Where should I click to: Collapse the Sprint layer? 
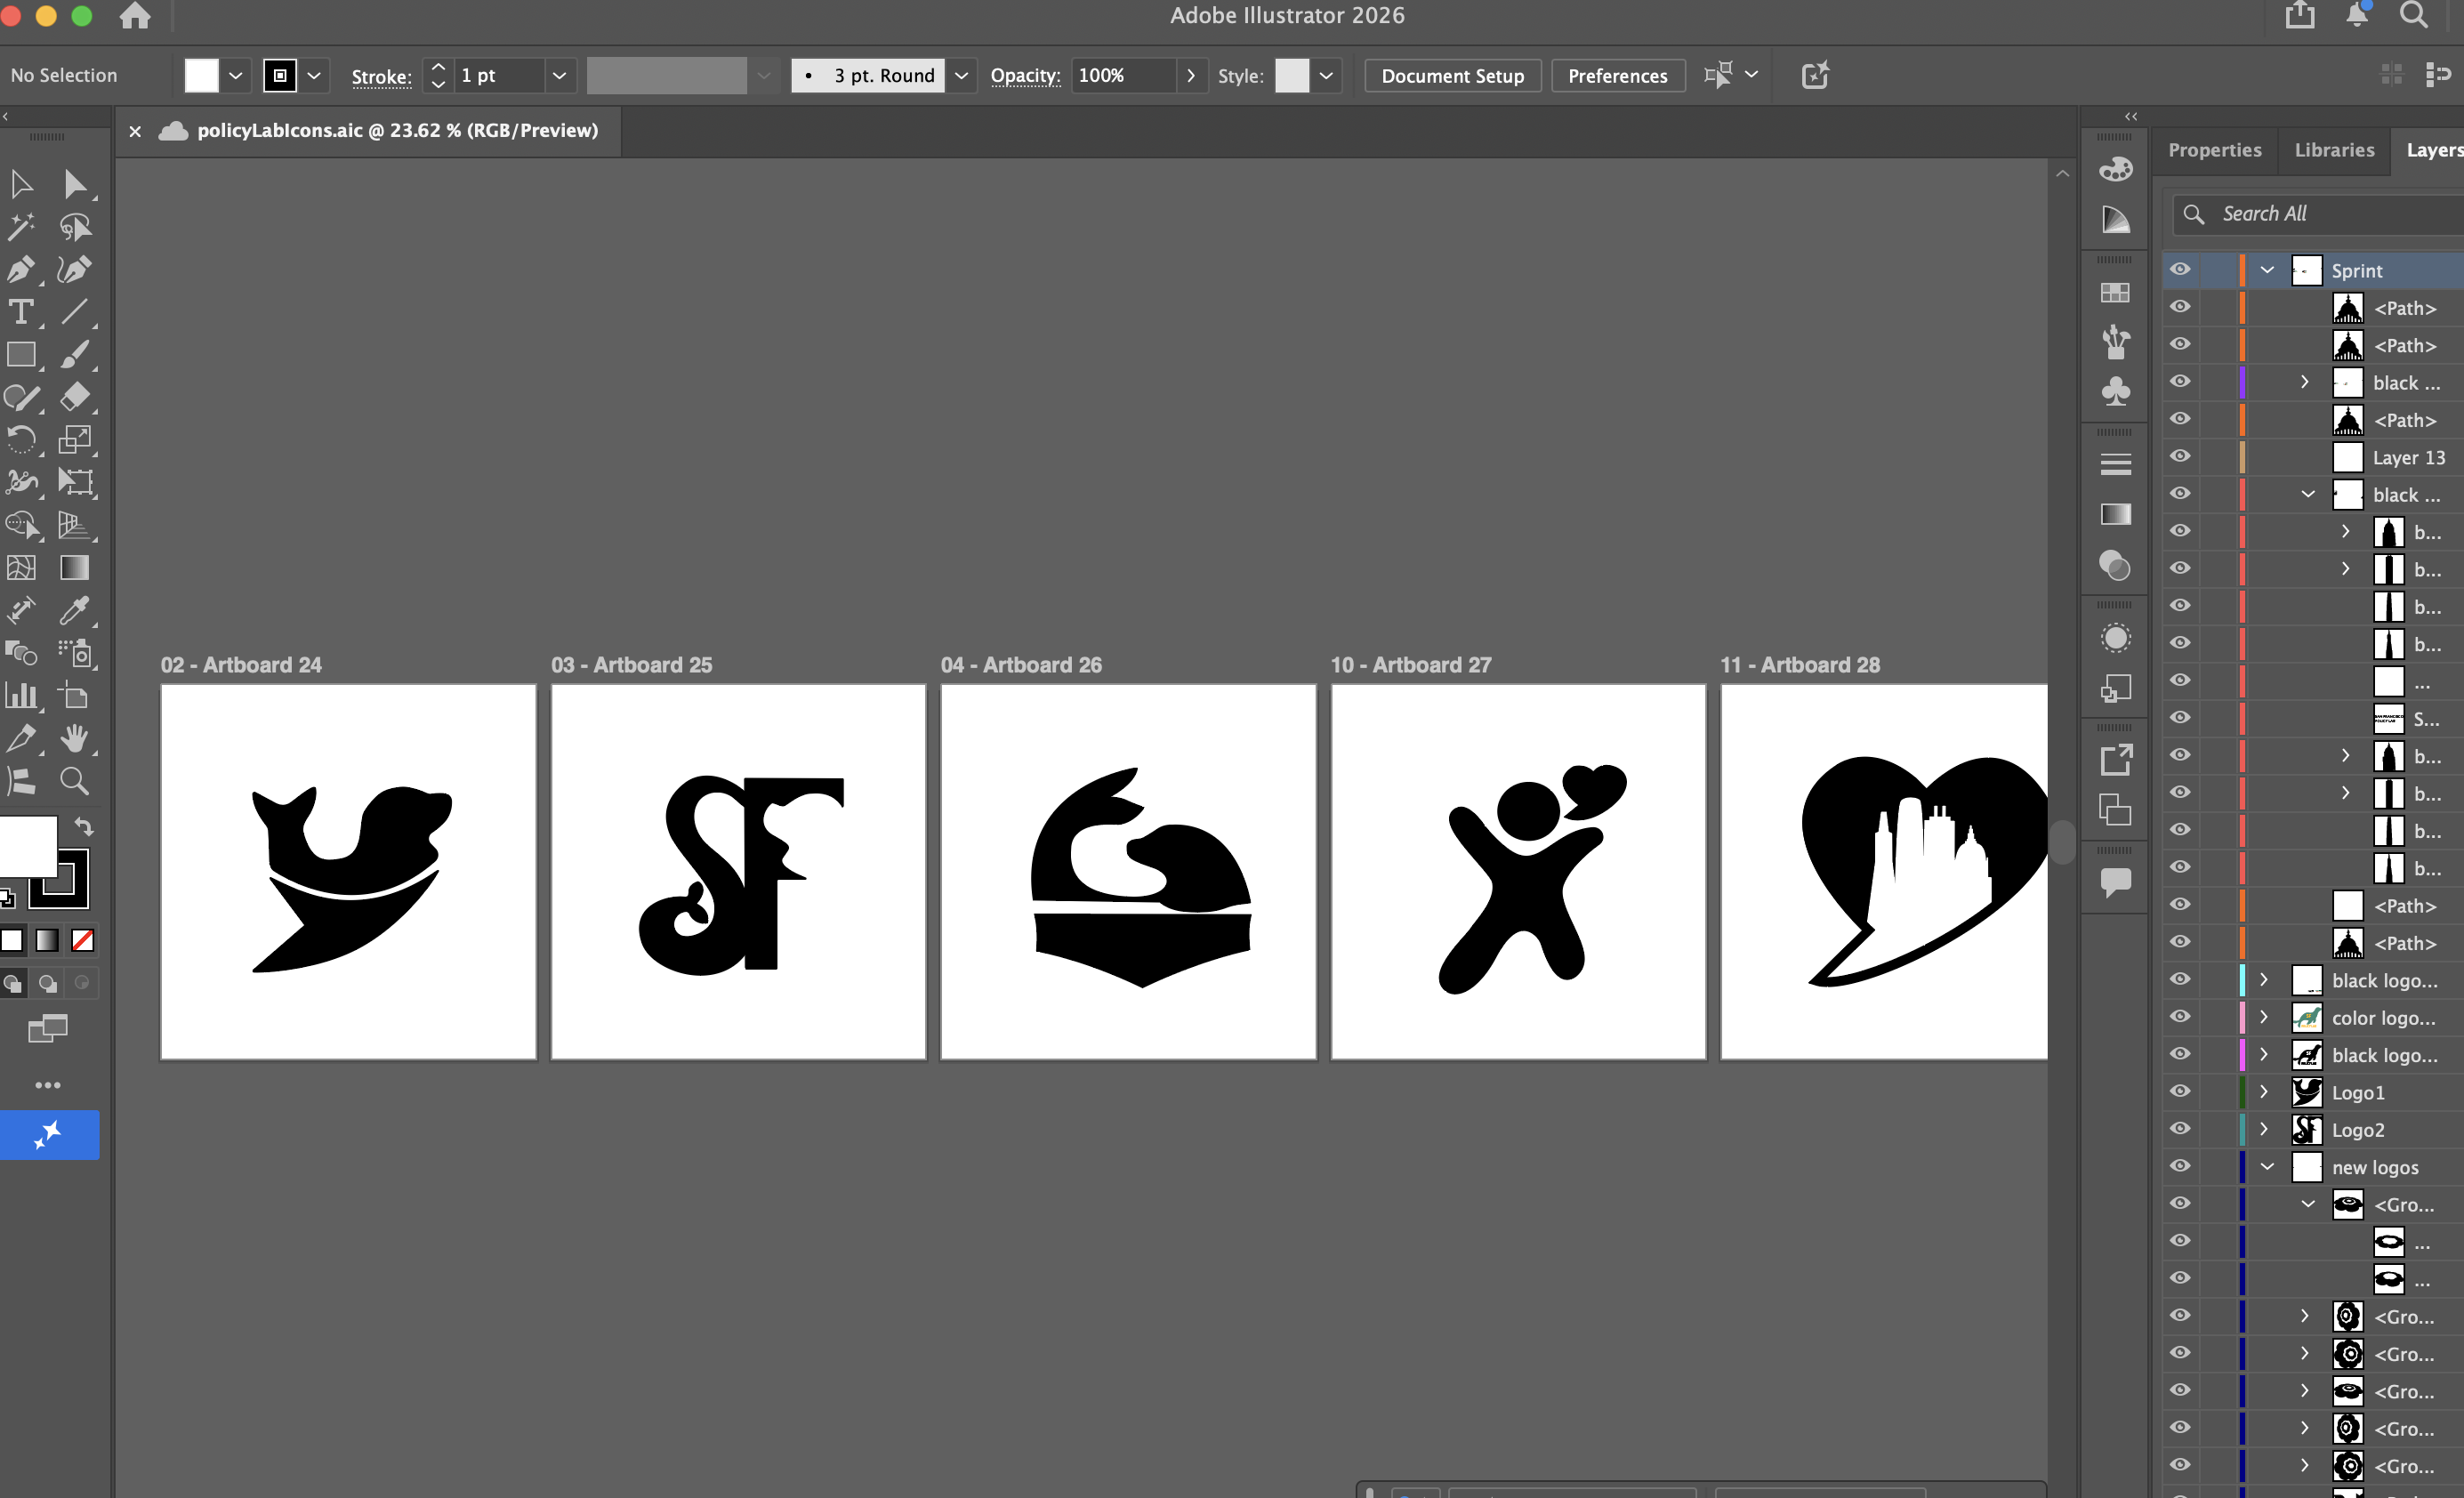pos(2267,270)
